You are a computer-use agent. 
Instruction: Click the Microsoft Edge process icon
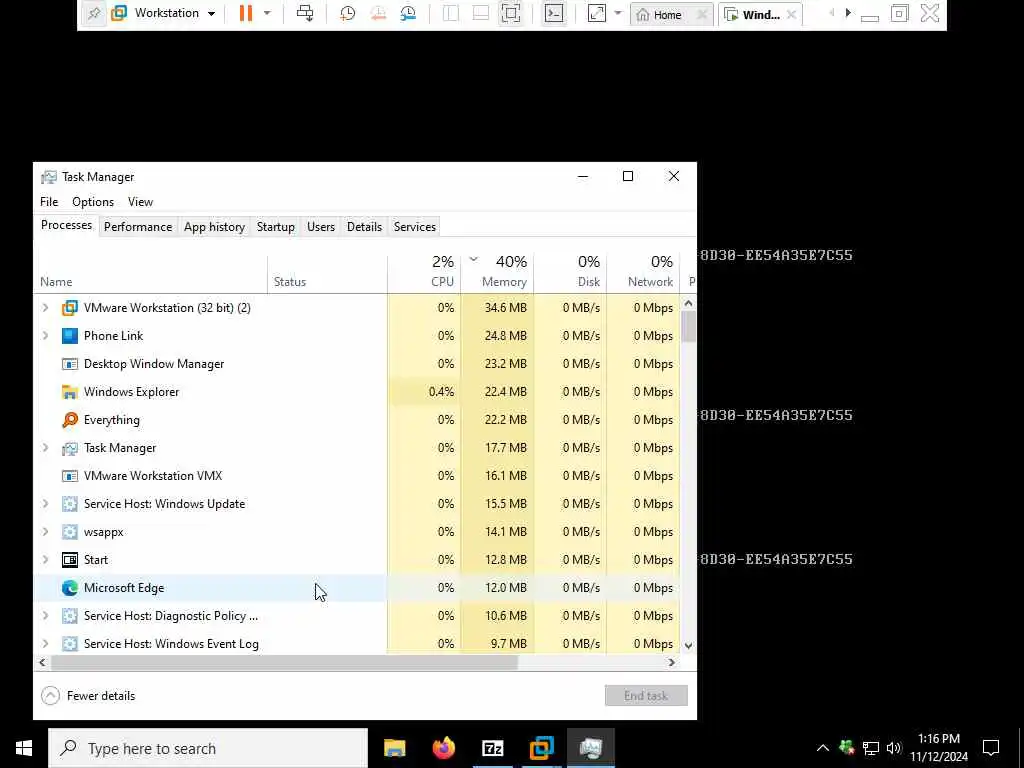click(70, 588)
